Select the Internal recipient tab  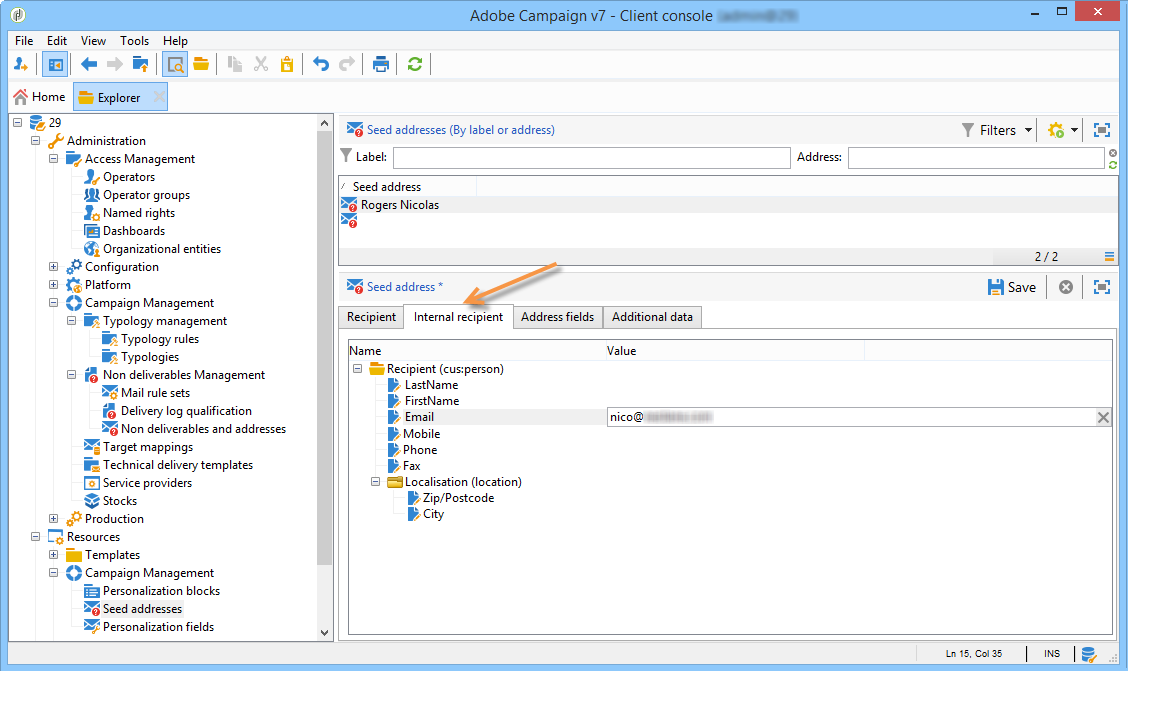tap(458, 317)
